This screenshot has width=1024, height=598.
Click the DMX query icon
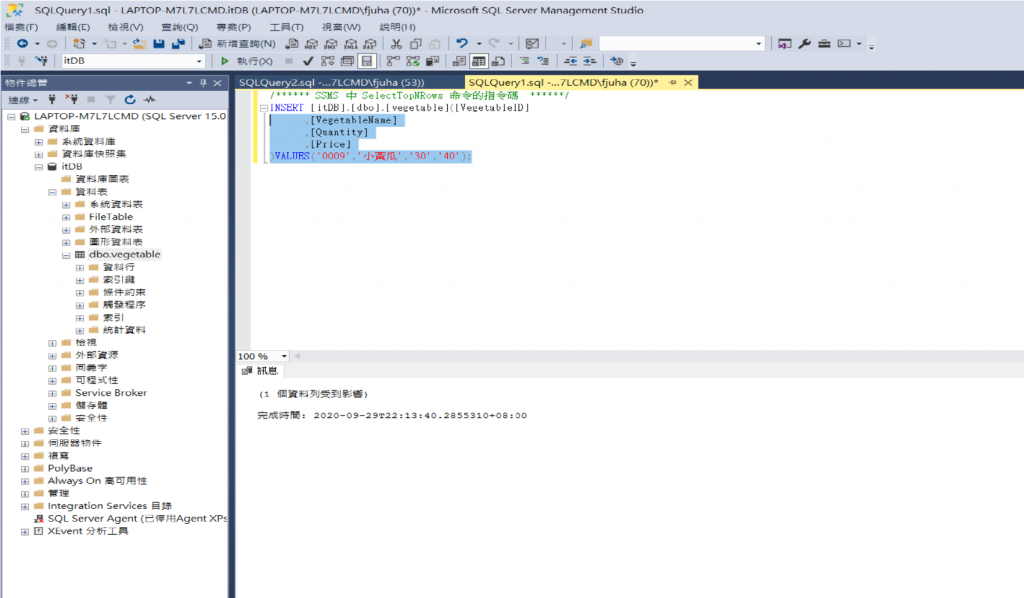(x=331, y=44)
